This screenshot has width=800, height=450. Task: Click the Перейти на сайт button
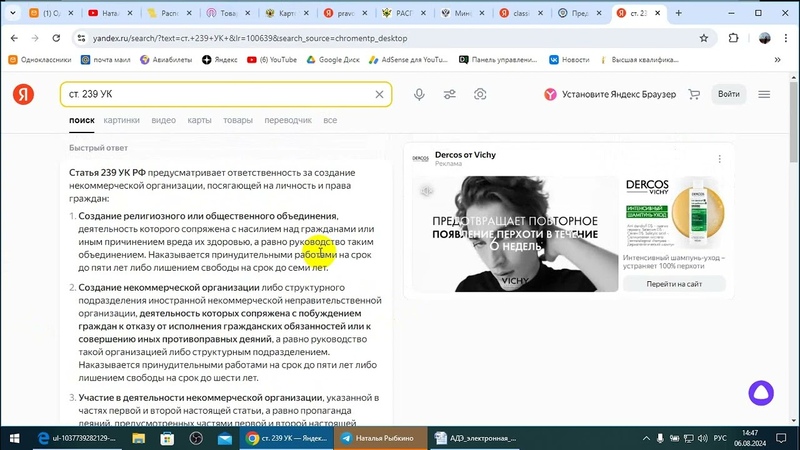click(x=674, y=284)
